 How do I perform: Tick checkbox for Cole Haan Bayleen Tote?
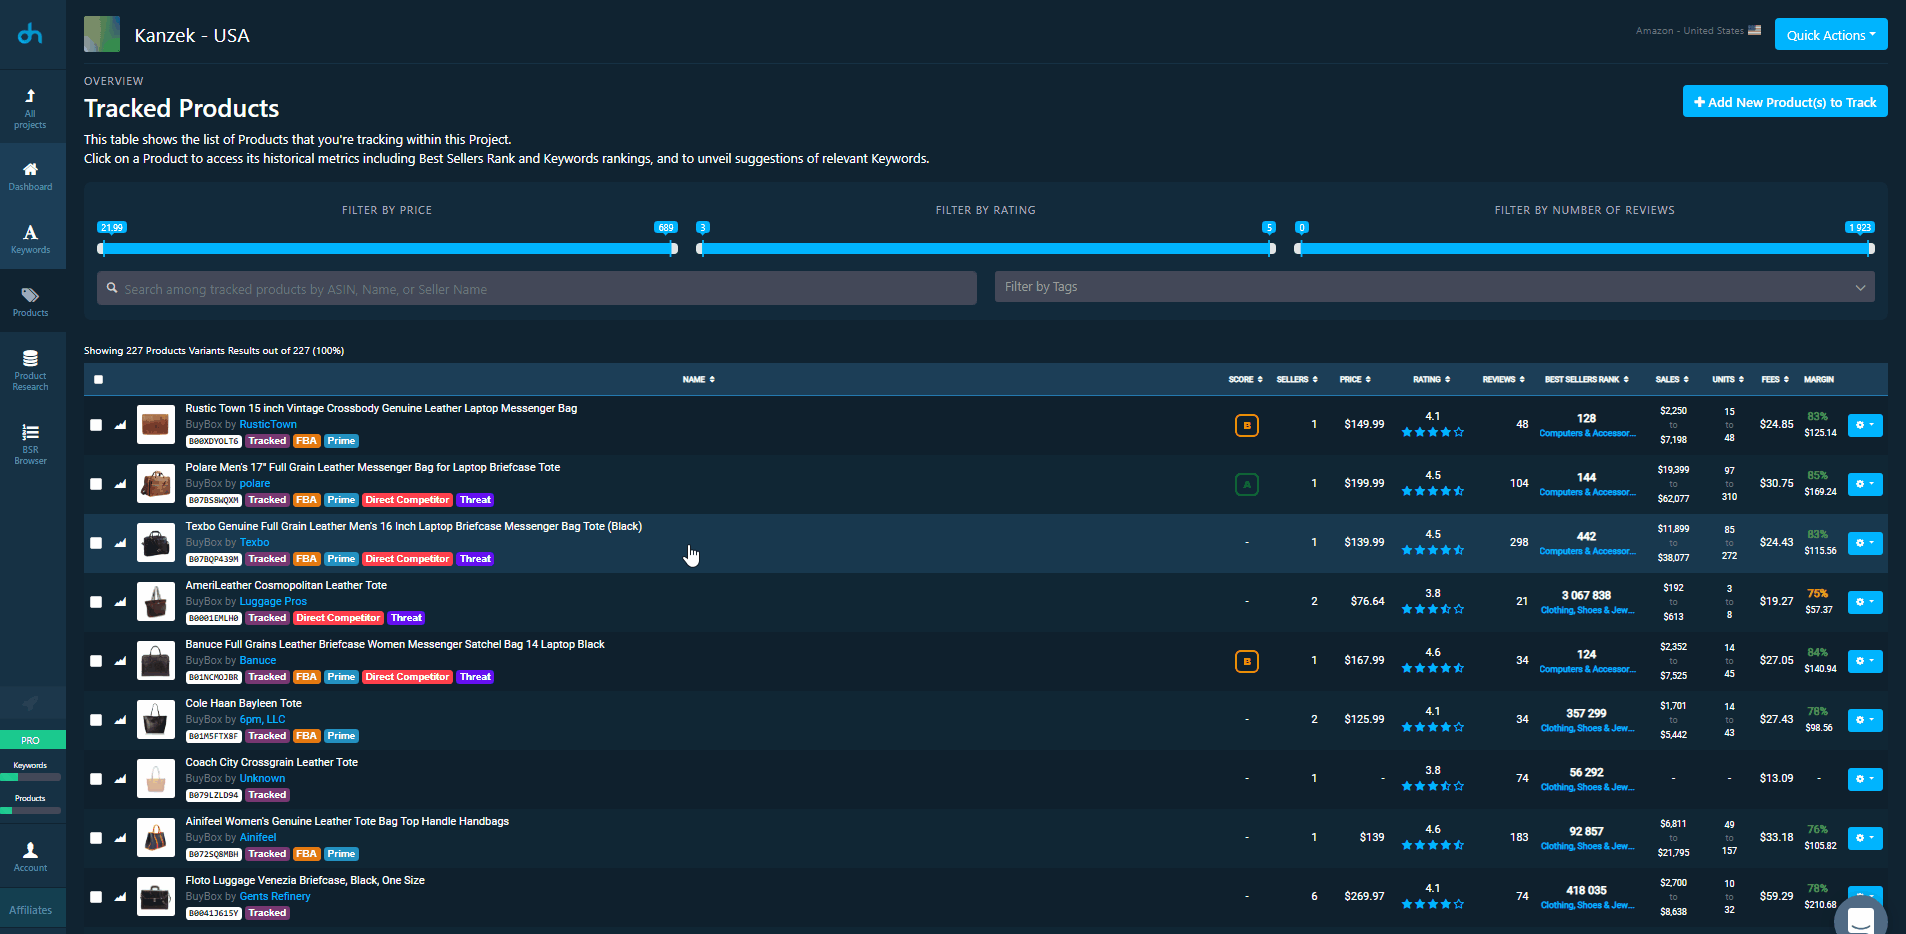[x=96, y=720]
